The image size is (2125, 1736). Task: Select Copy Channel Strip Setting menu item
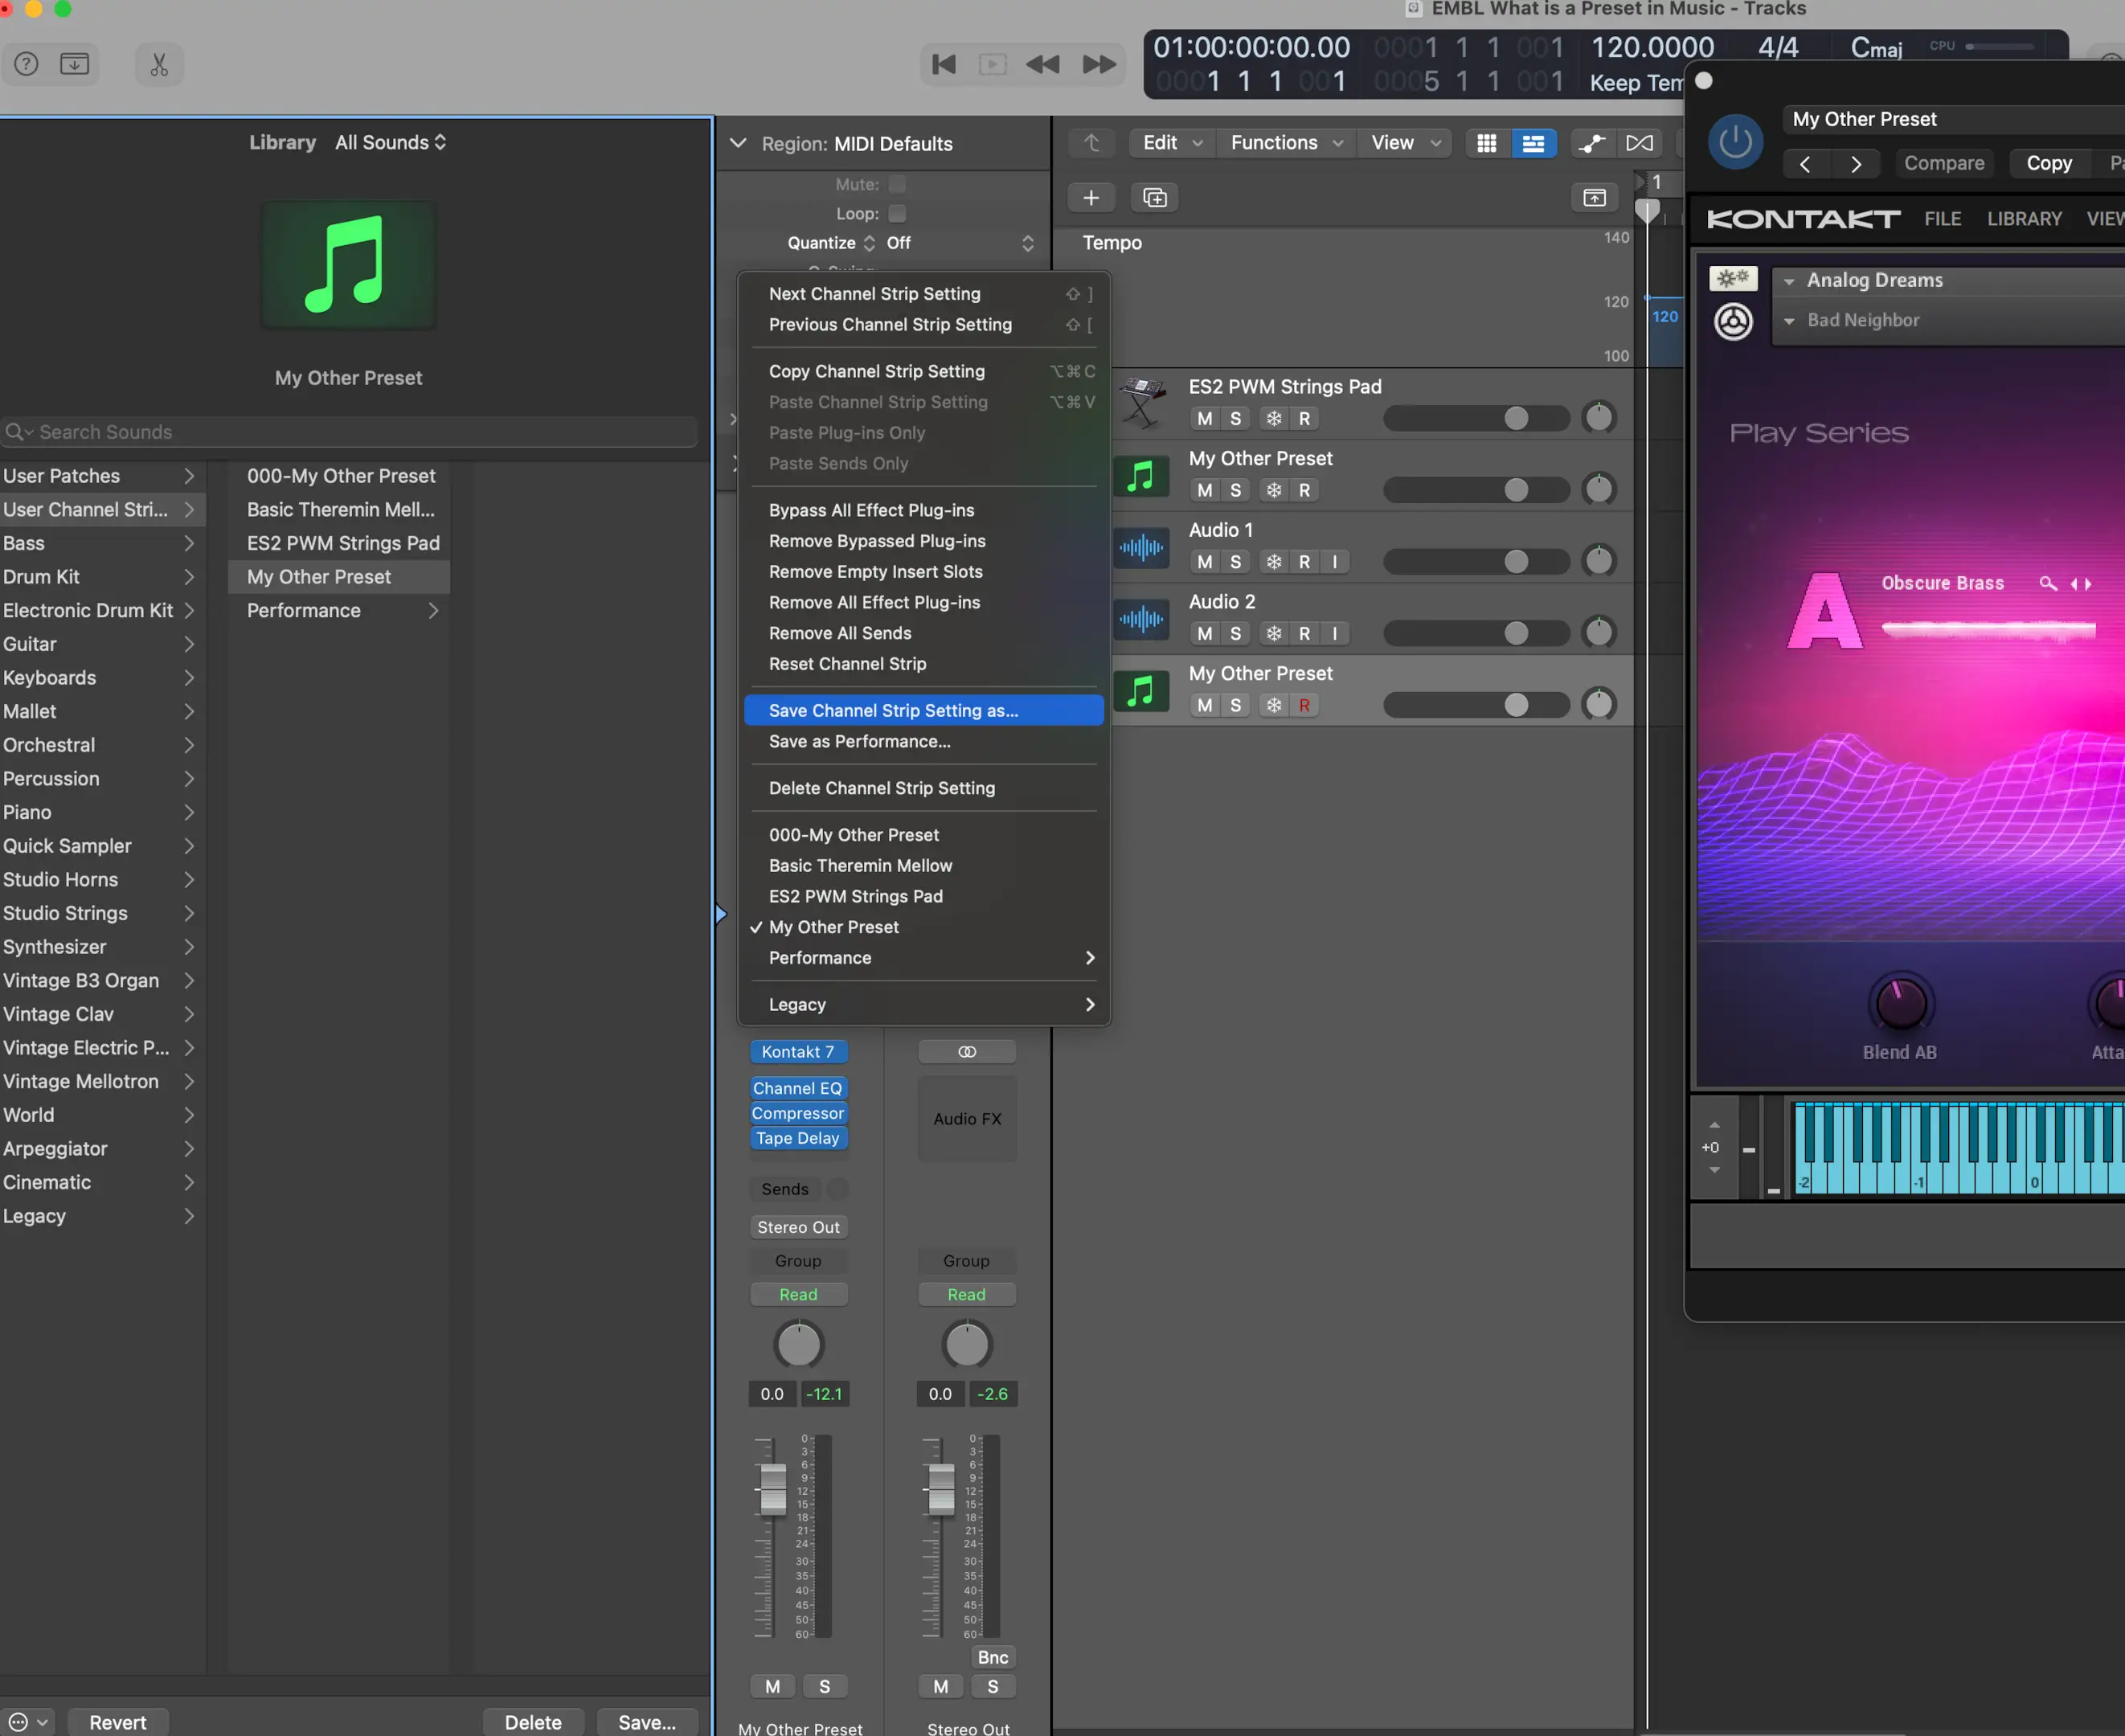(x=875, y=371)
